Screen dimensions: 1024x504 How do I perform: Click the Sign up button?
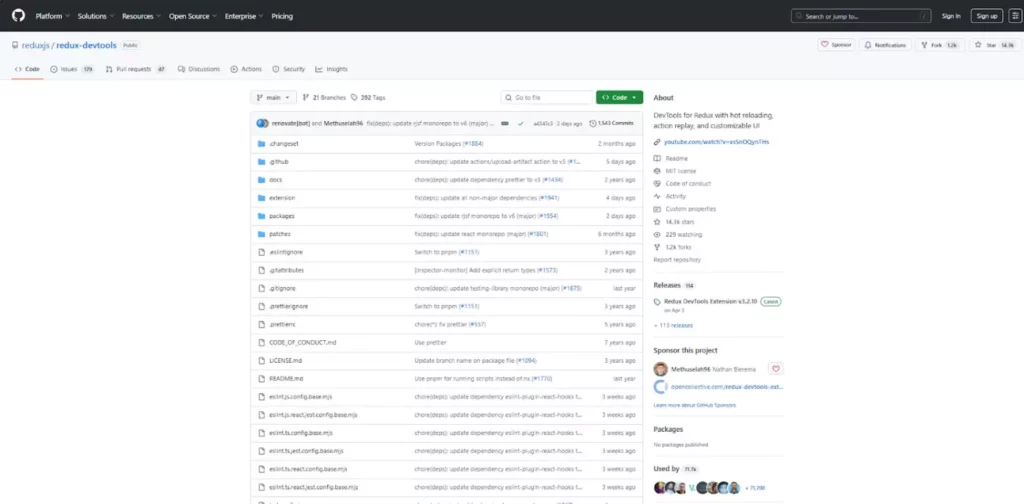pos(986,16)
